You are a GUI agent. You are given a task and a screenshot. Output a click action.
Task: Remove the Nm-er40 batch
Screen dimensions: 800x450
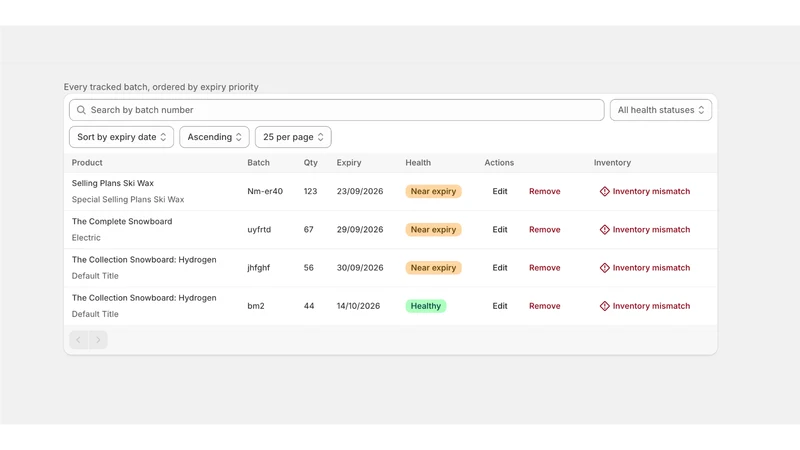tap(544, 191)
